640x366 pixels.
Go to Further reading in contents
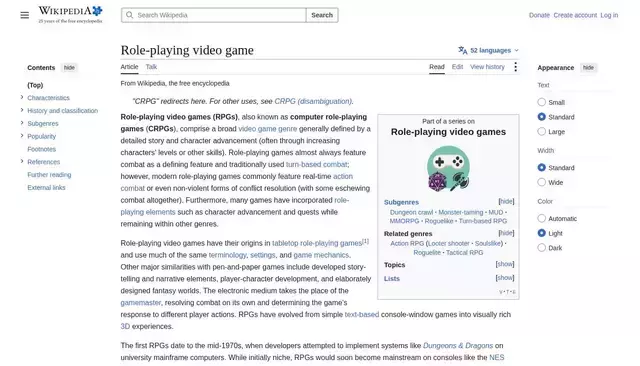pyautogui.click(x=49, y=175)
